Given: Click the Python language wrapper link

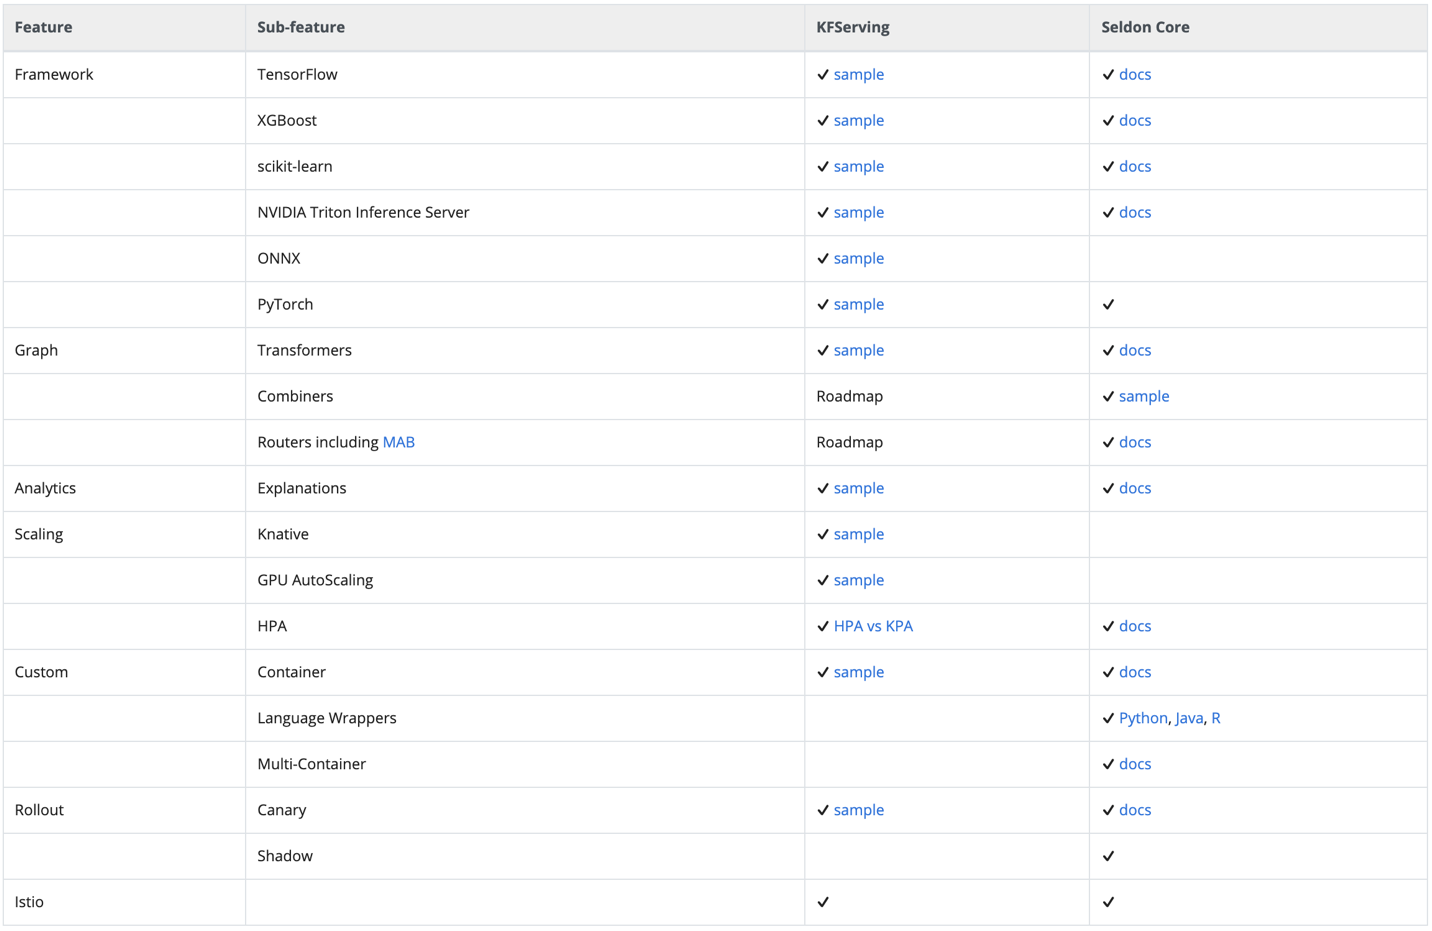Looking at the screenshot, I should tap(1142, 718).
